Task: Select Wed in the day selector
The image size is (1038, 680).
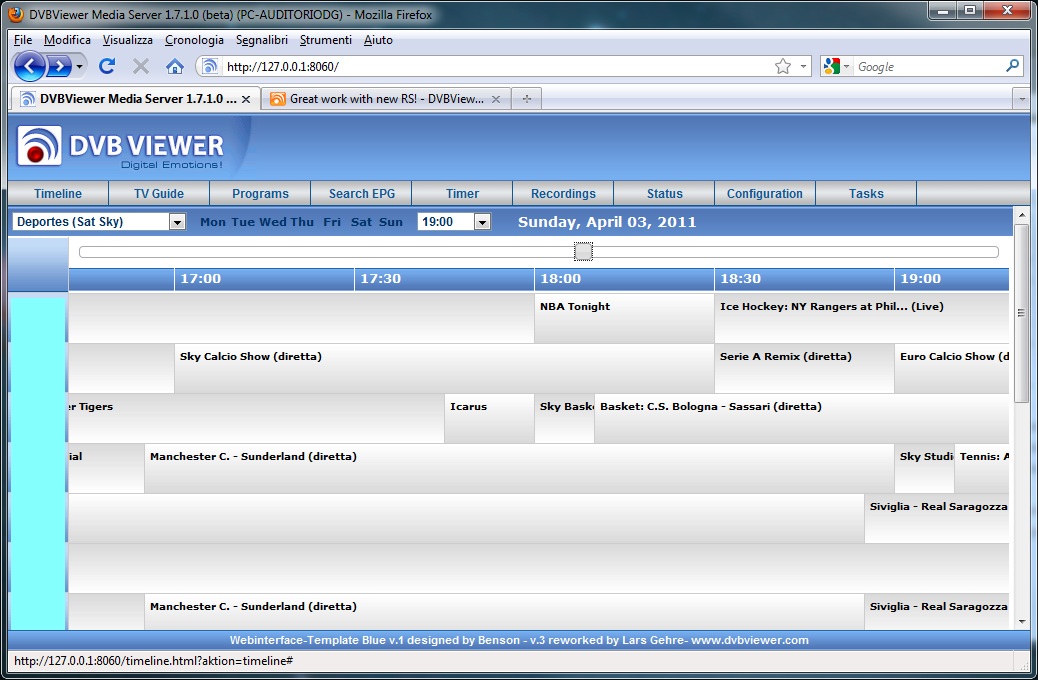Action: [x=273, y=222]
